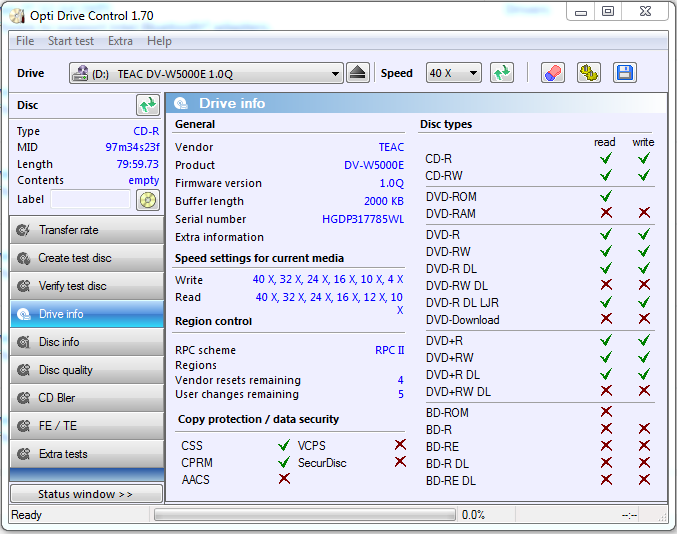This screenshot has height=534, width=677.
Task: Click the BD-ROM disc type label
Action: 447,413
